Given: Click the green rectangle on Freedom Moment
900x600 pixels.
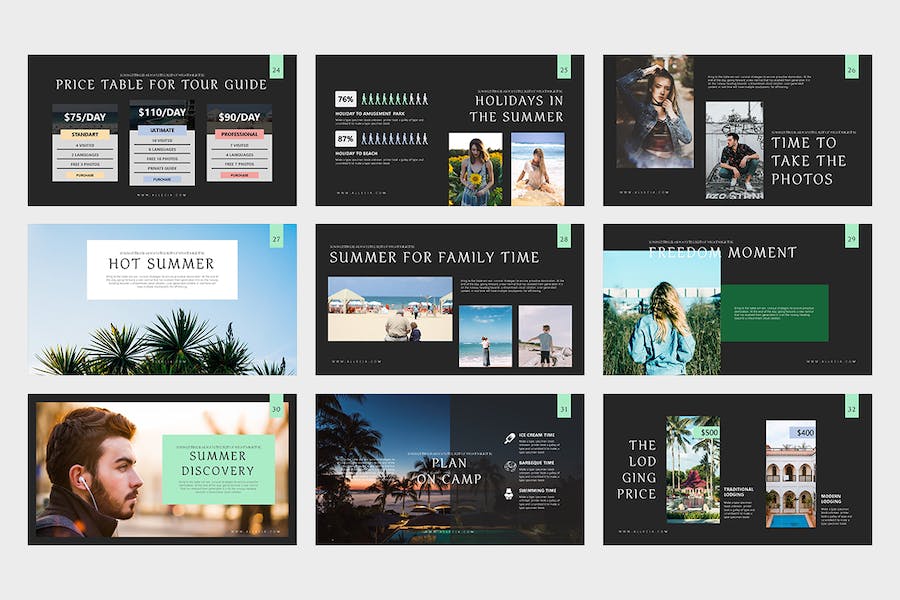Looking at the screenshot, I should (774, 313).
